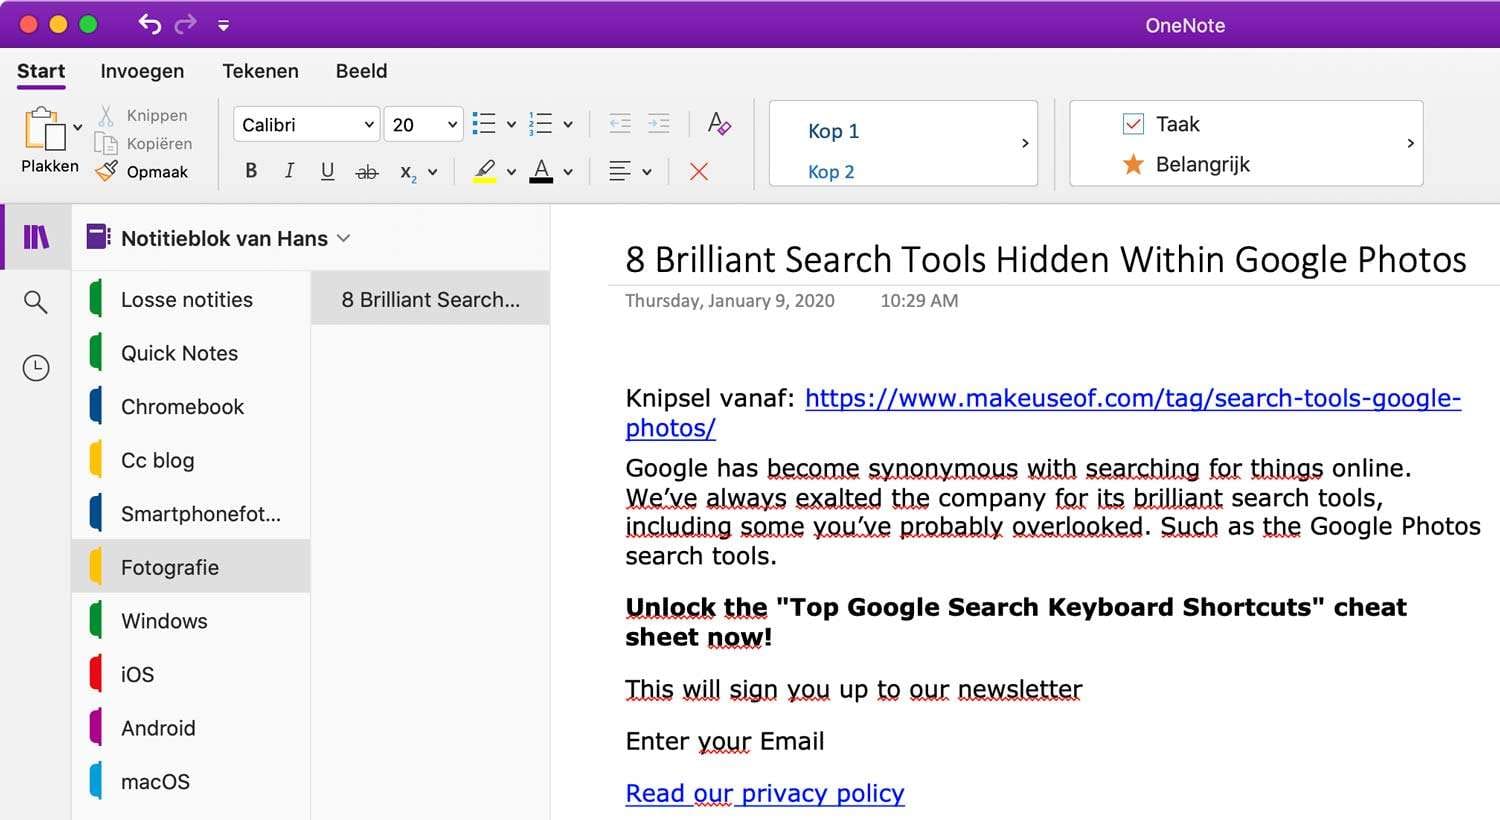
Task: Click Kopiëren to copy the selection
Action: pyautogui.click(x=143, y=143)
